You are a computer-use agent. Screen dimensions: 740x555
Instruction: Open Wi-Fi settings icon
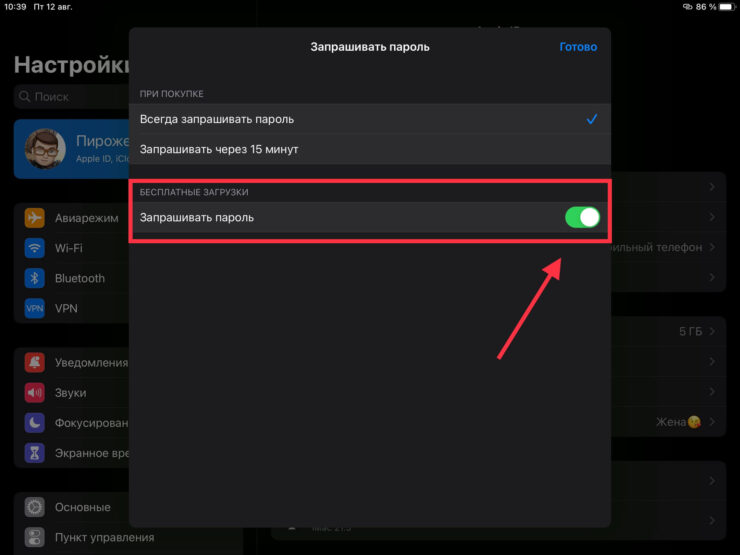(35, 248)
